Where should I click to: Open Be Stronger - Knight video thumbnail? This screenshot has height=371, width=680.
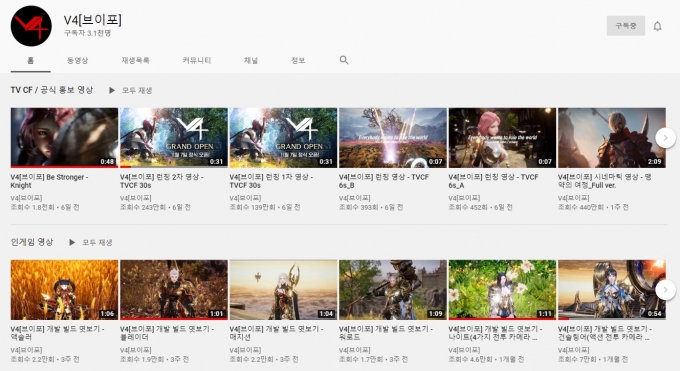64,138
